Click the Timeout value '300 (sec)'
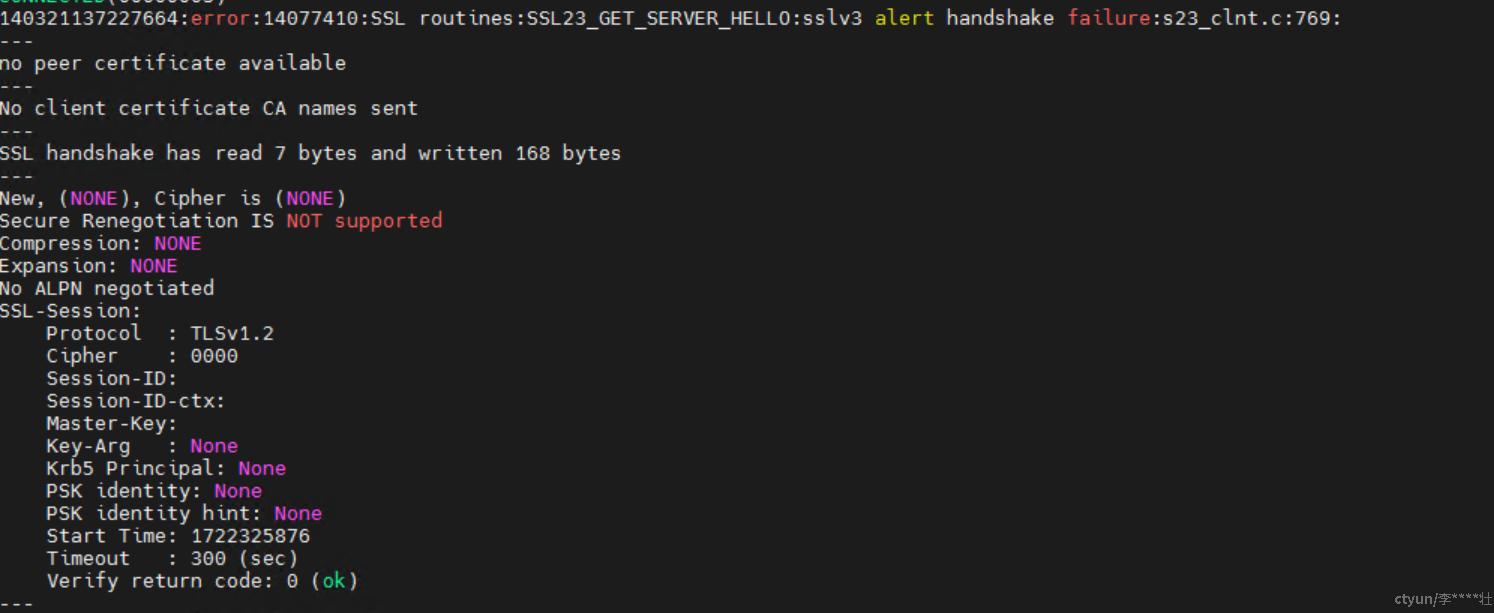 (244, 558)
